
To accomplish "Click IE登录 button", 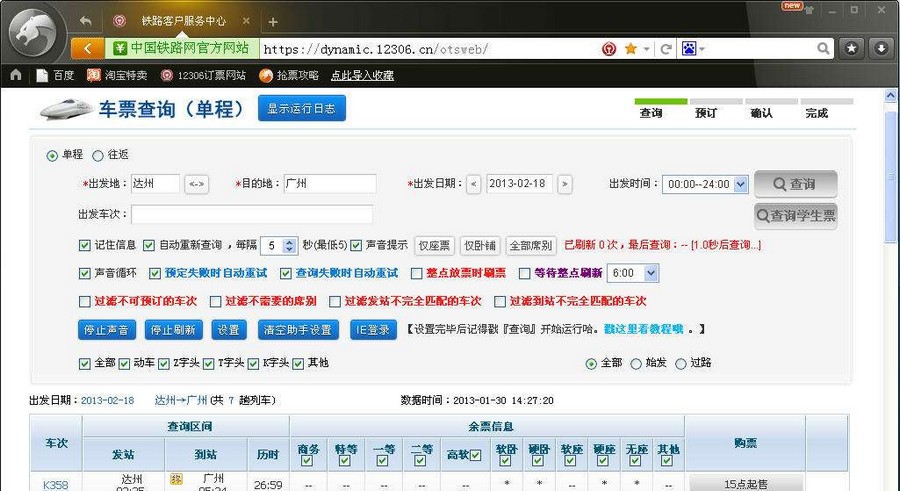I will coord(373,330).
